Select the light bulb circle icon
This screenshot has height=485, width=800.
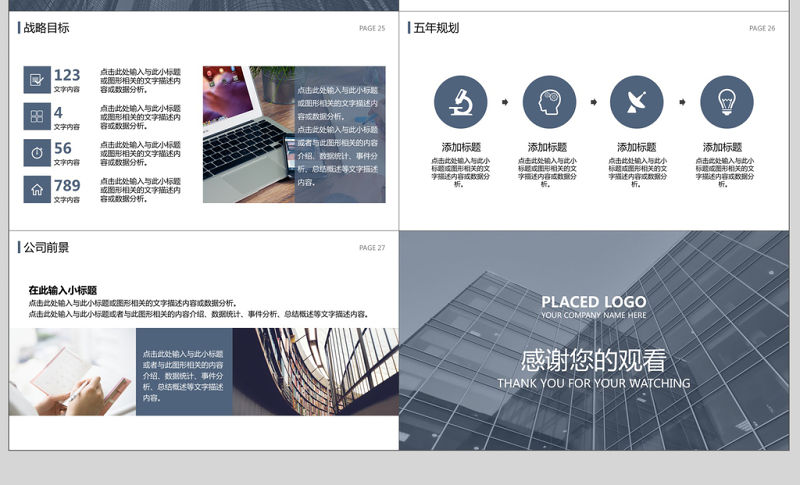[727, 102]
